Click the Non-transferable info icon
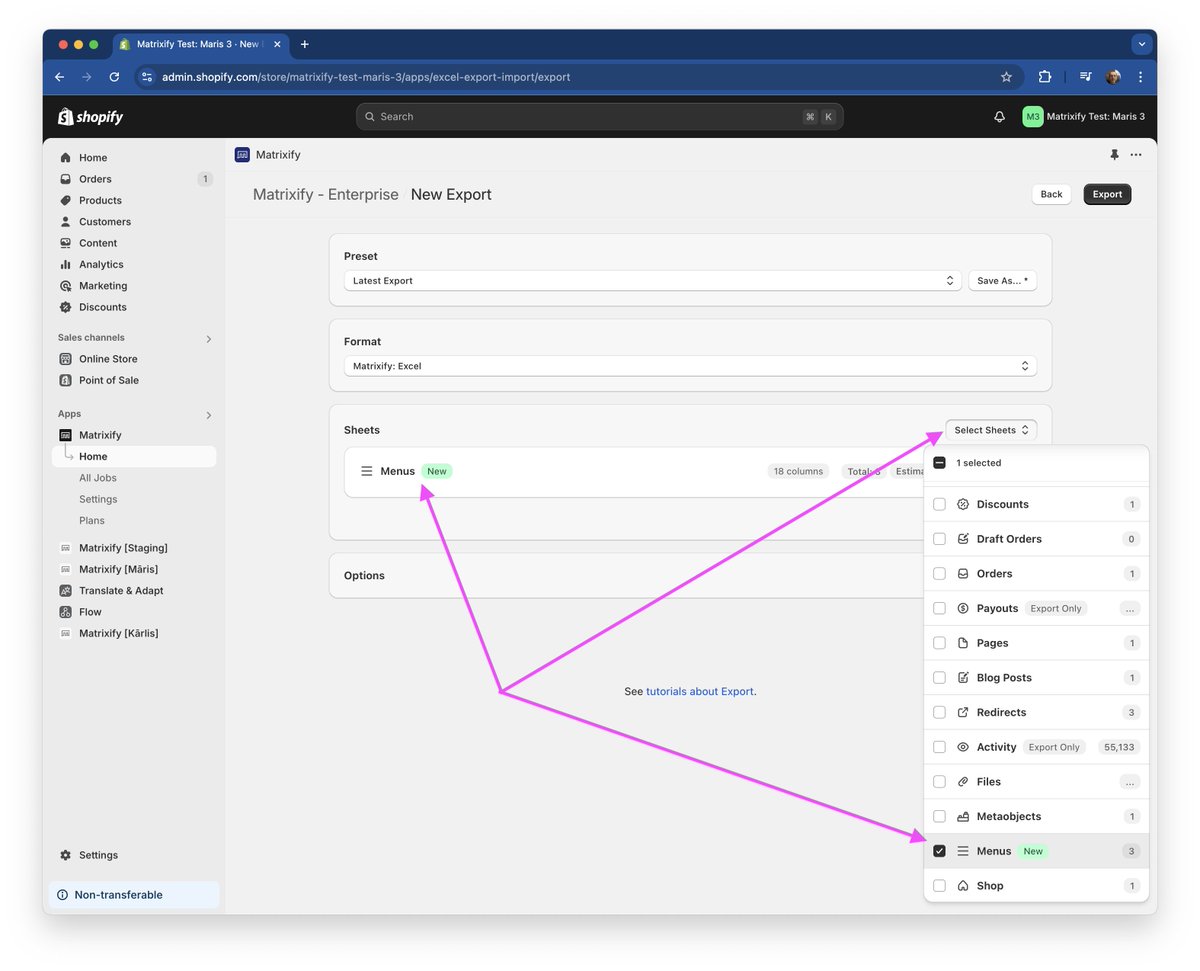The image size is (1200, 971). (63, 895)
